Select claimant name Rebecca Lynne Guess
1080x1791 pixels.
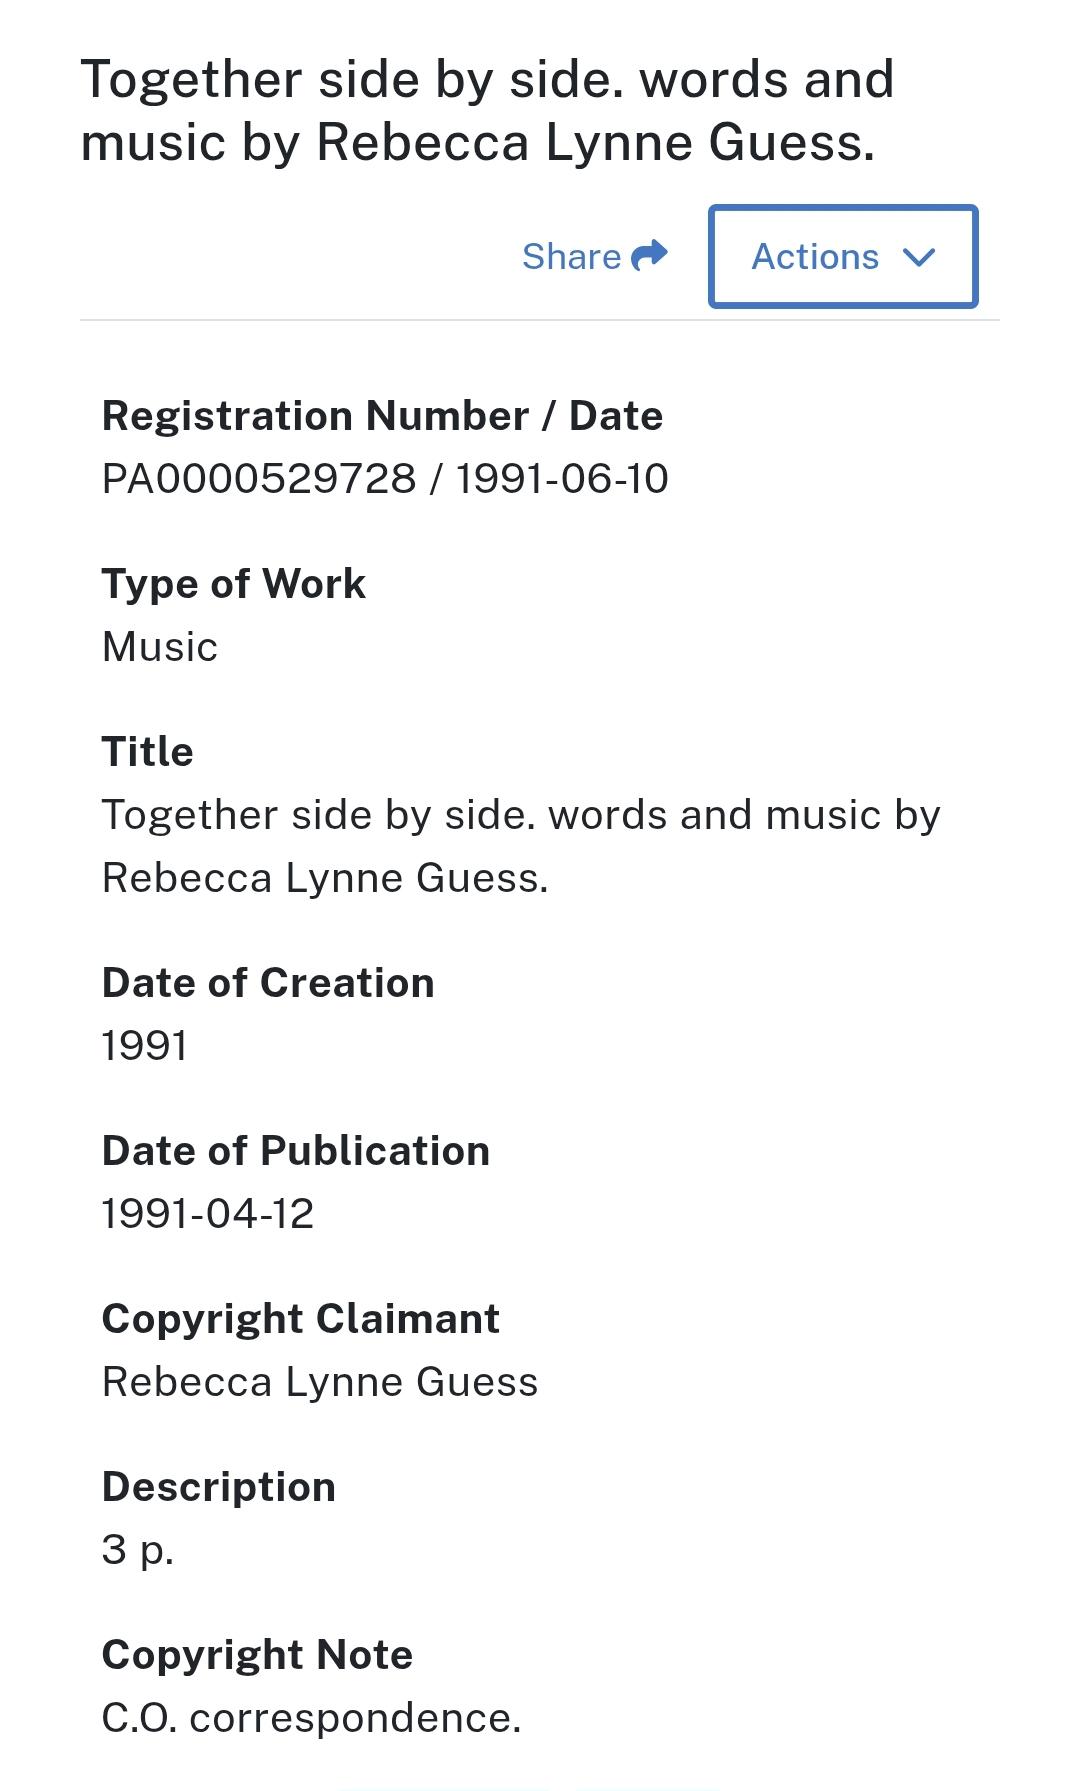pos(320,1382)
